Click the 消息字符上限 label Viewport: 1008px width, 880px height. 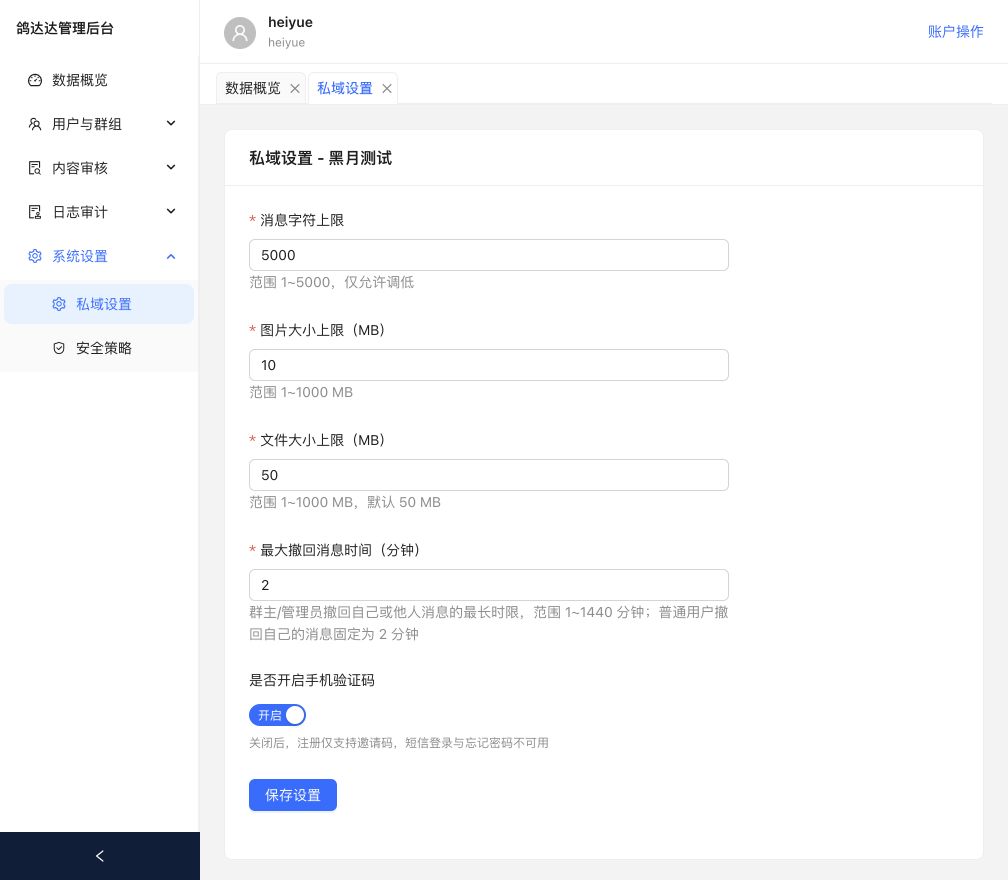tap(302, 220)
